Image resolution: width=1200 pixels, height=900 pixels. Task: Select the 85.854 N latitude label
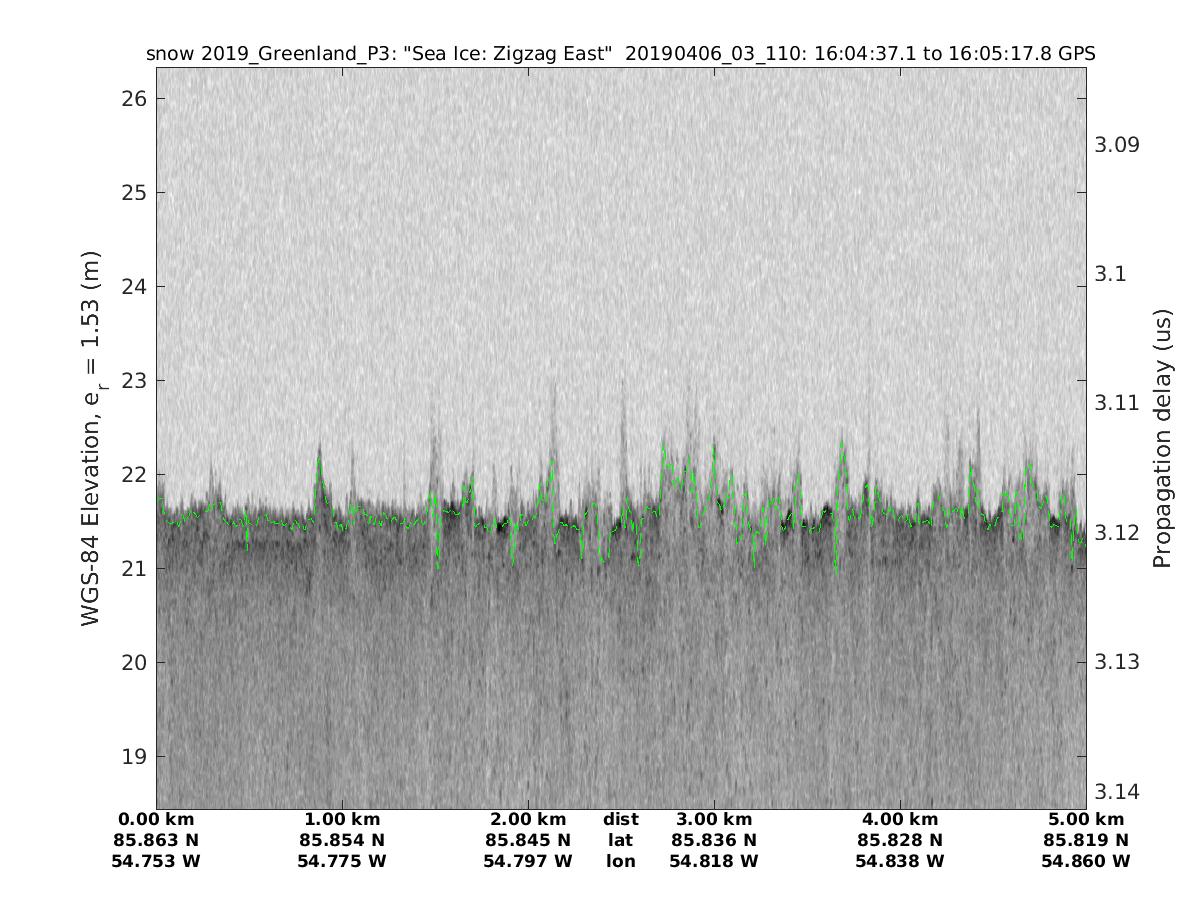pyautogui.click(x=342, y=840)
